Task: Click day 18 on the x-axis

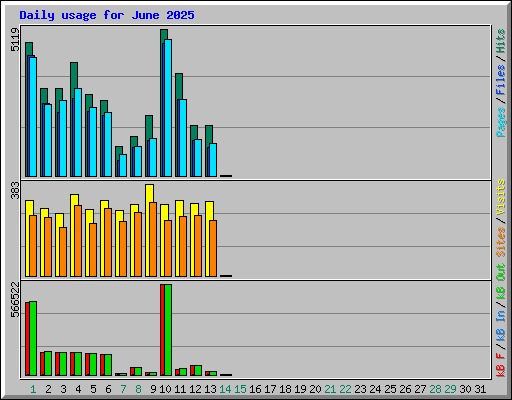Action: click(285, 389)
